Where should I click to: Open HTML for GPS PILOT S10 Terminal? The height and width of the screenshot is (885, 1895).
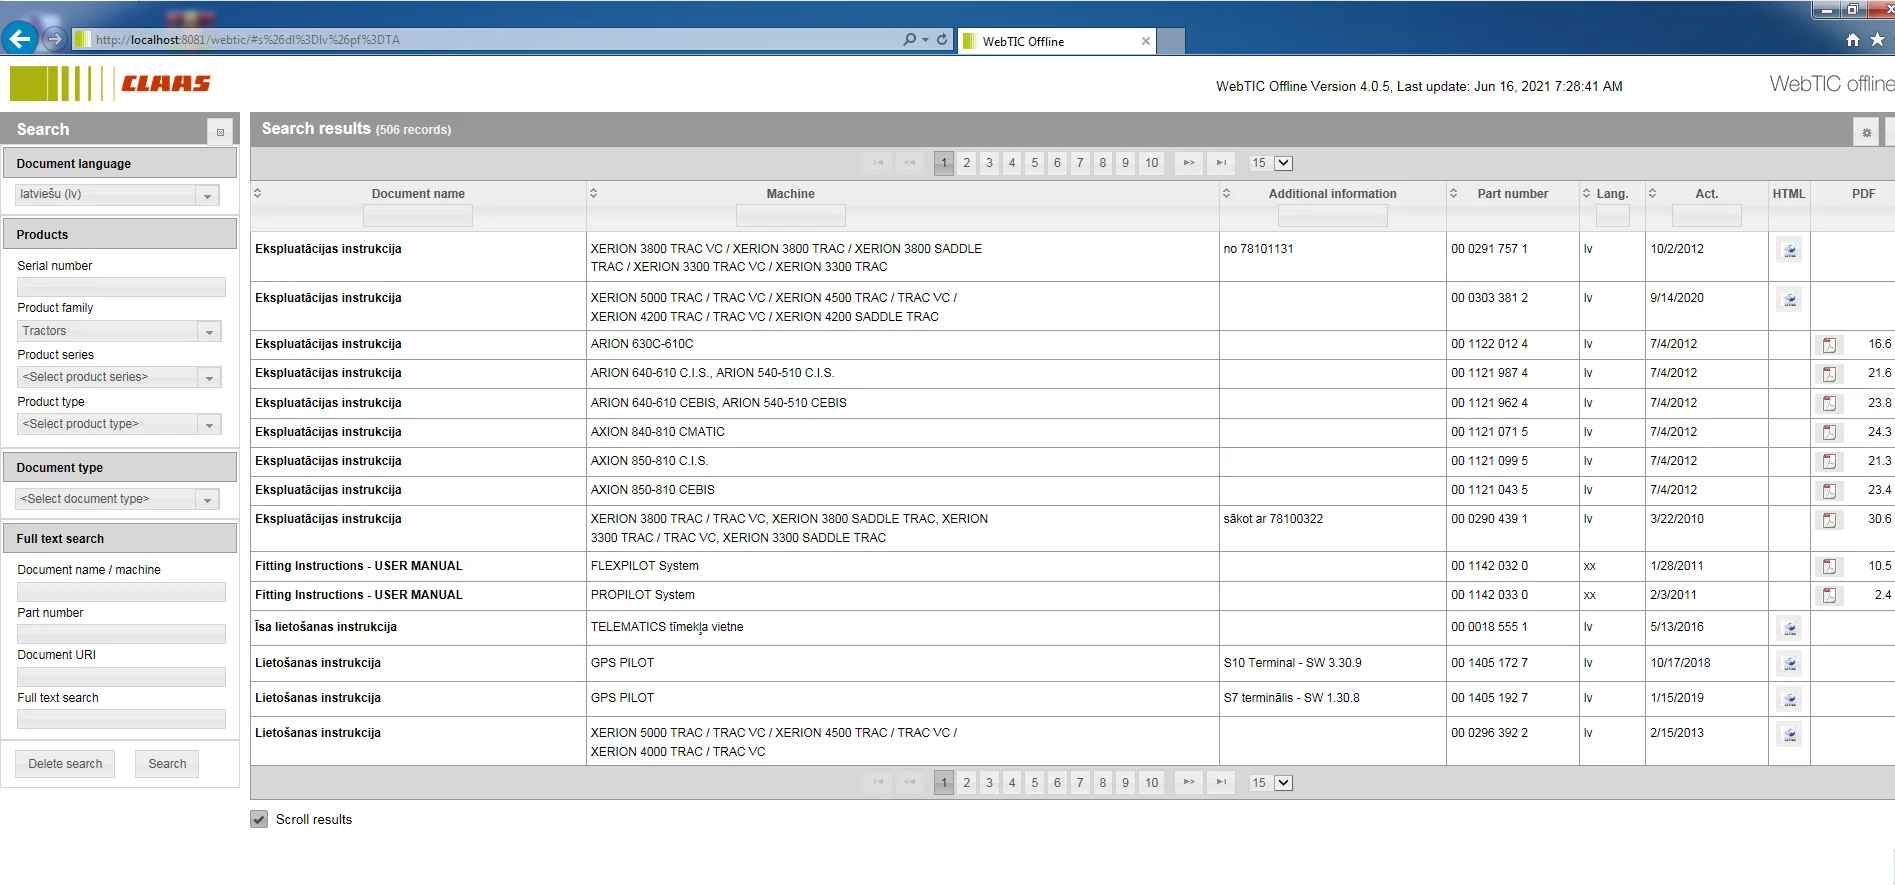pyautogui.click(x=1790, y=663)
